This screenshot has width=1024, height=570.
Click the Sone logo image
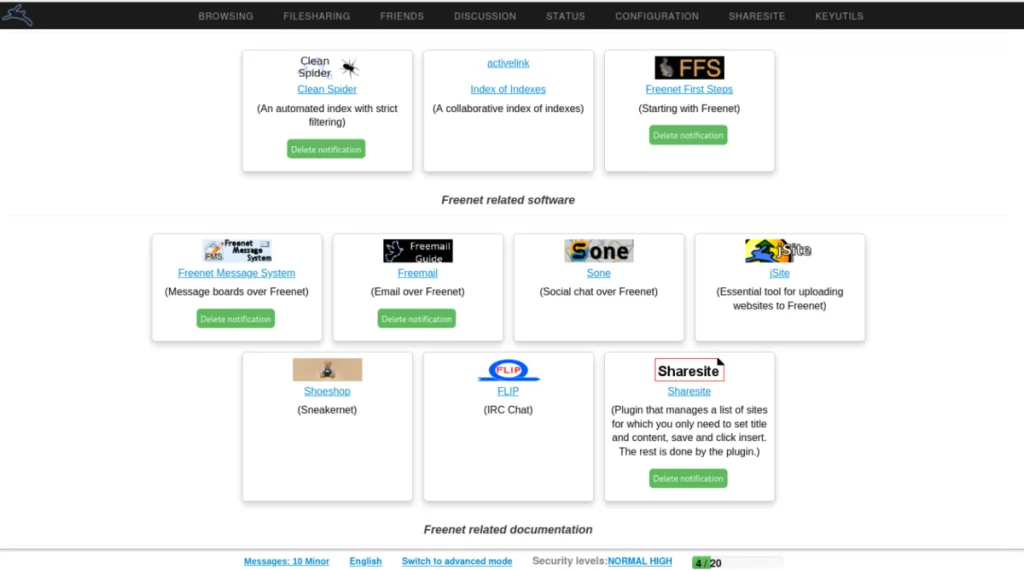[x=599, y=251]
